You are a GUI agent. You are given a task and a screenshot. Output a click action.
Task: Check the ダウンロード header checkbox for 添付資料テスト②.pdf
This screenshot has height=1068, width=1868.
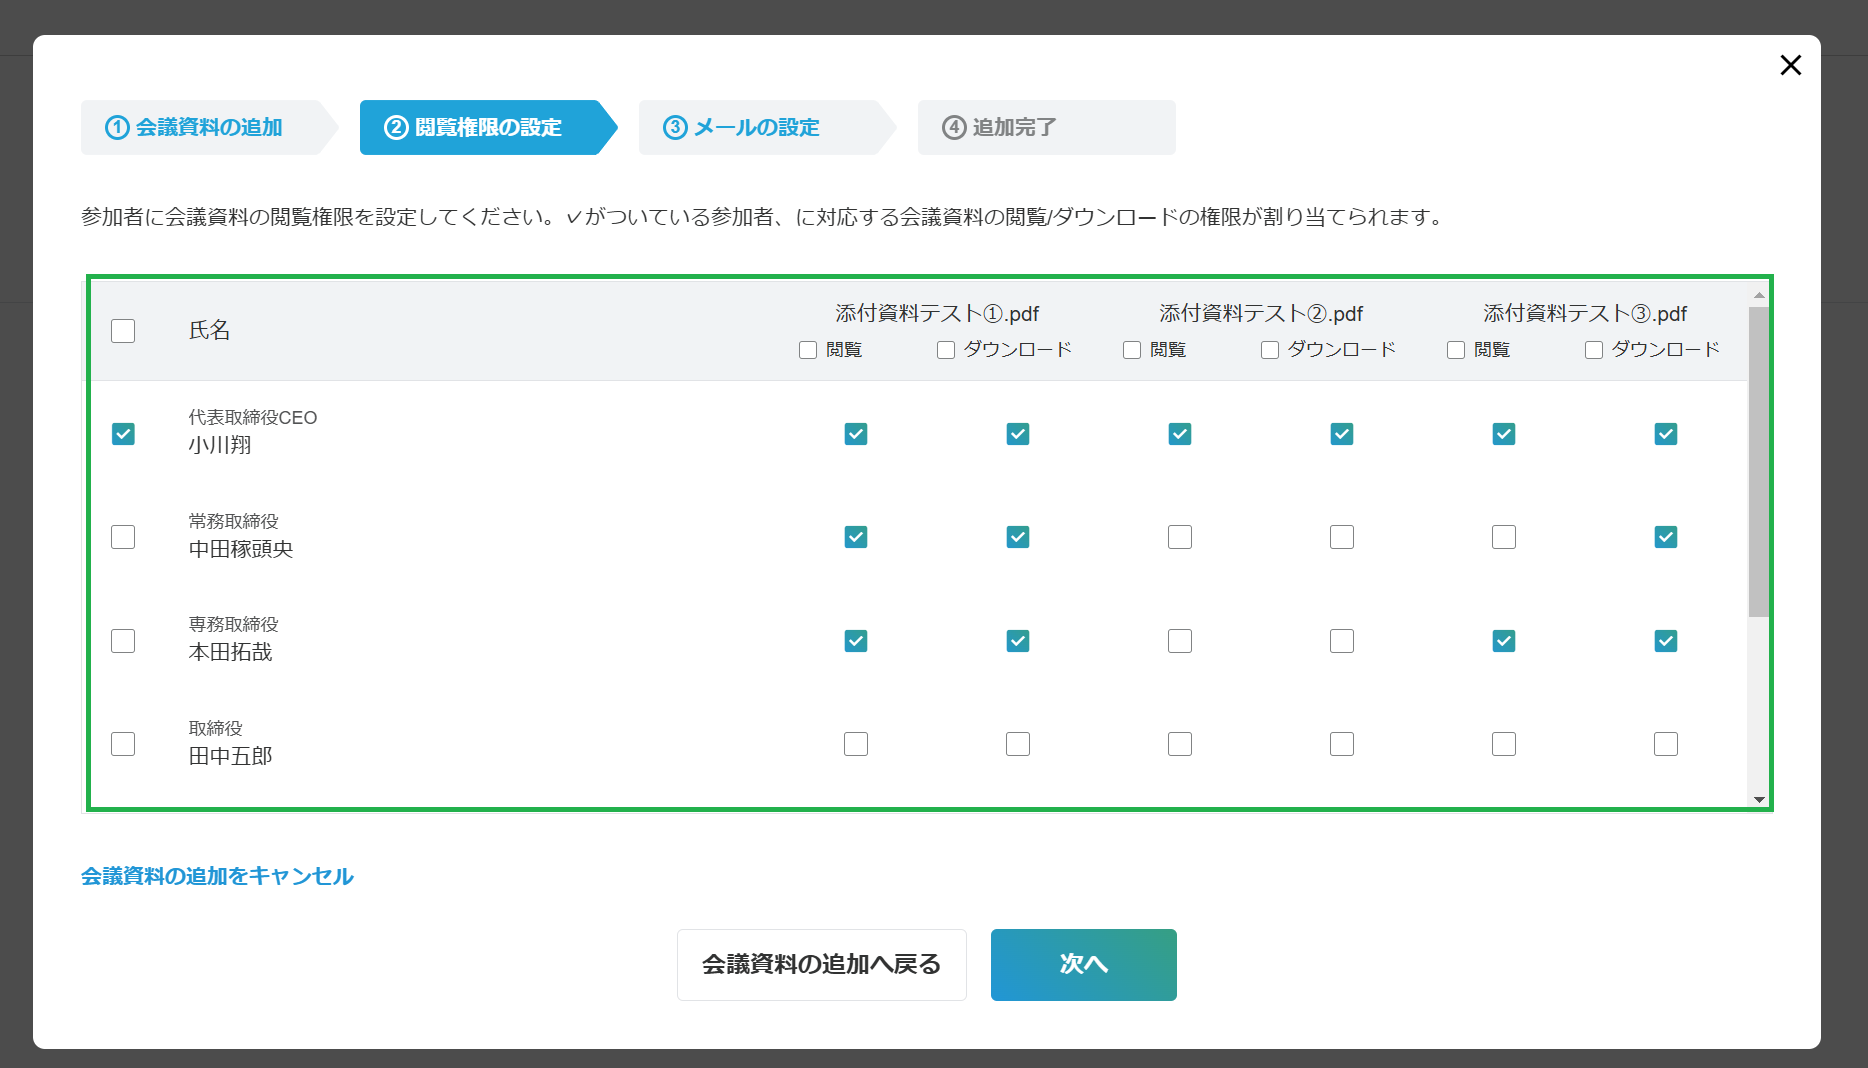click(1268, 349)
